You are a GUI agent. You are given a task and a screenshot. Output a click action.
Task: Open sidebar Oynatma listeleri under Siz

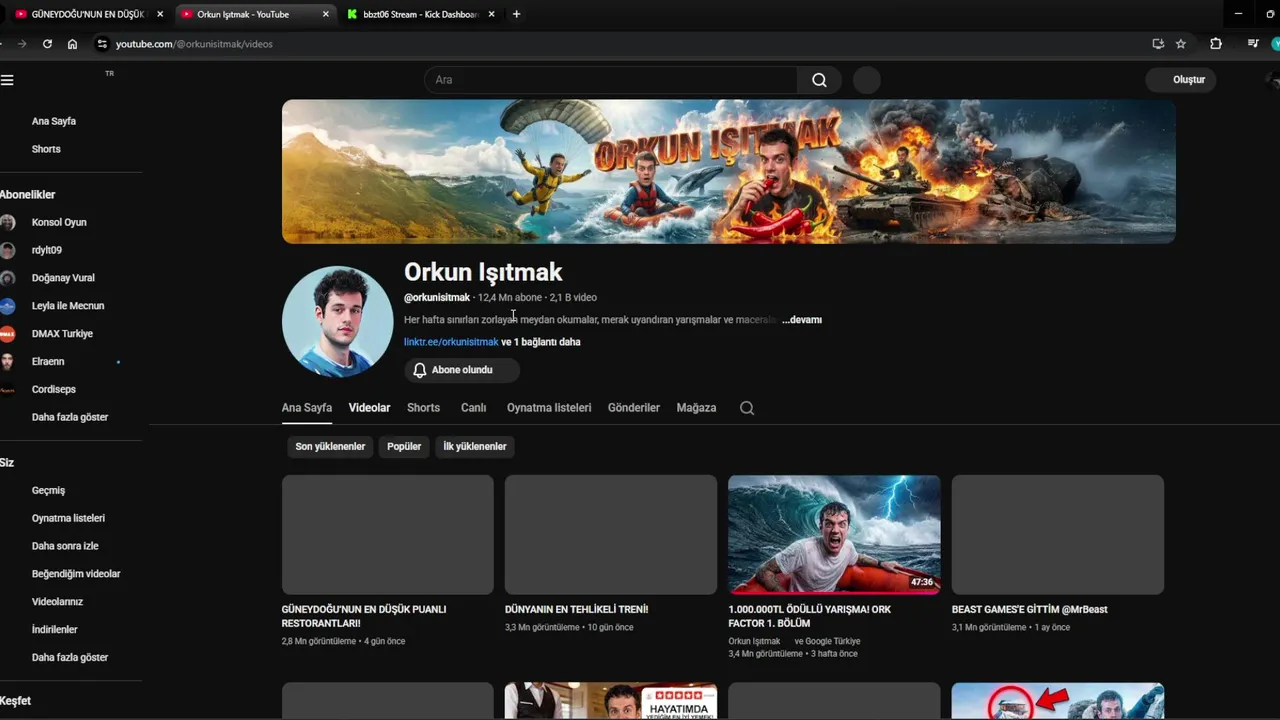tap(68, 518)
